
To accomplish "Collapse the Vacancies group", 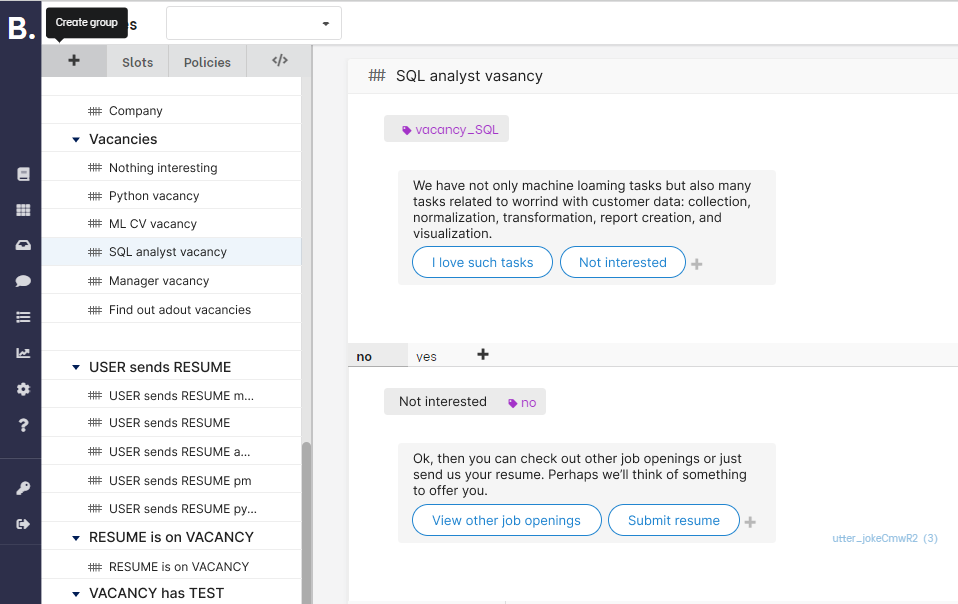I will (x=76, y=140).
